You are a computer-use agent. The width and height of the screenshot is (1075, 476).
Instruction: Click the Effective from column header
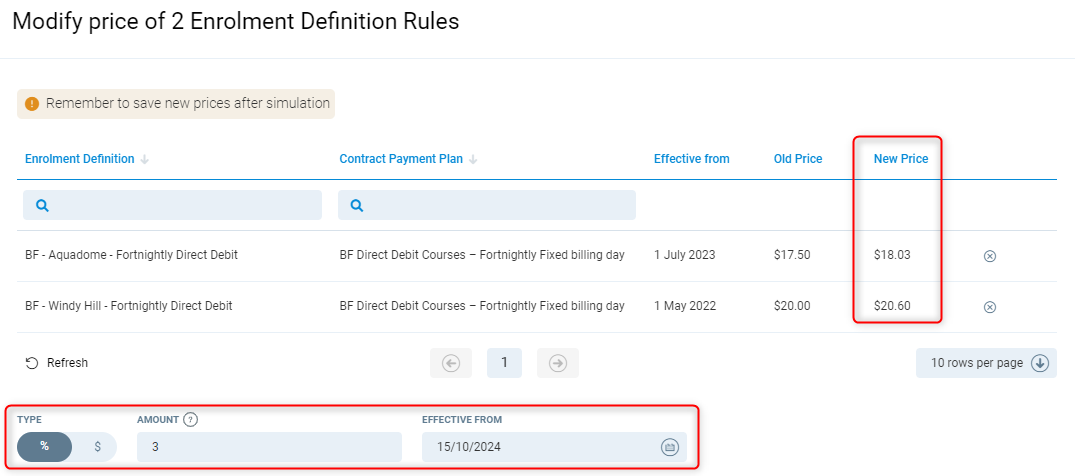click(691, 159)
